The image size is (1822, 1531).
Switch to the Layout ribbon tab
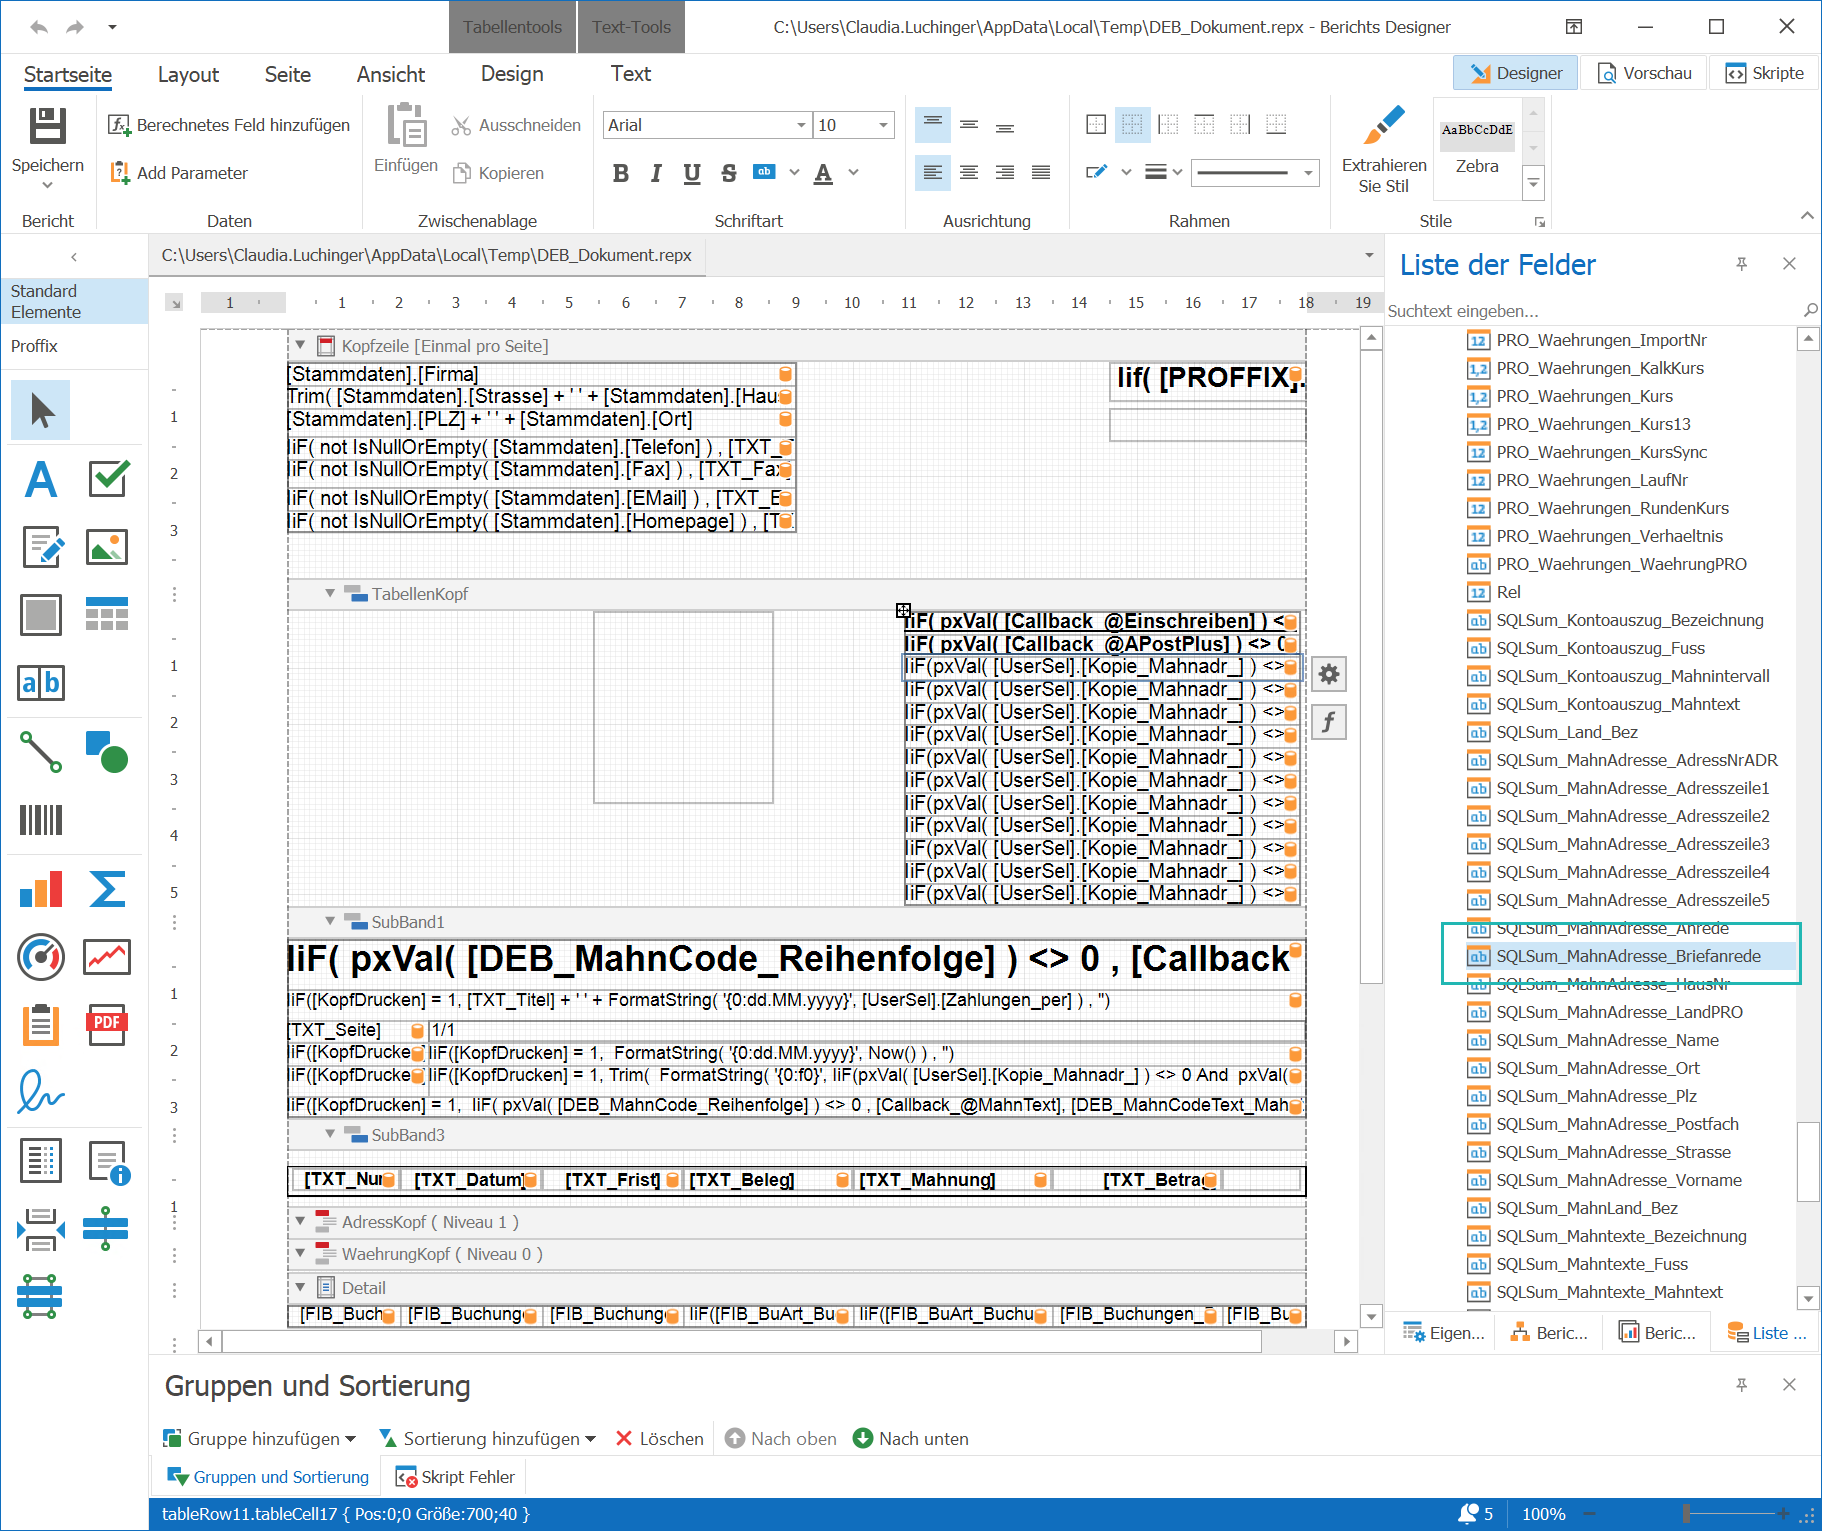188,74
